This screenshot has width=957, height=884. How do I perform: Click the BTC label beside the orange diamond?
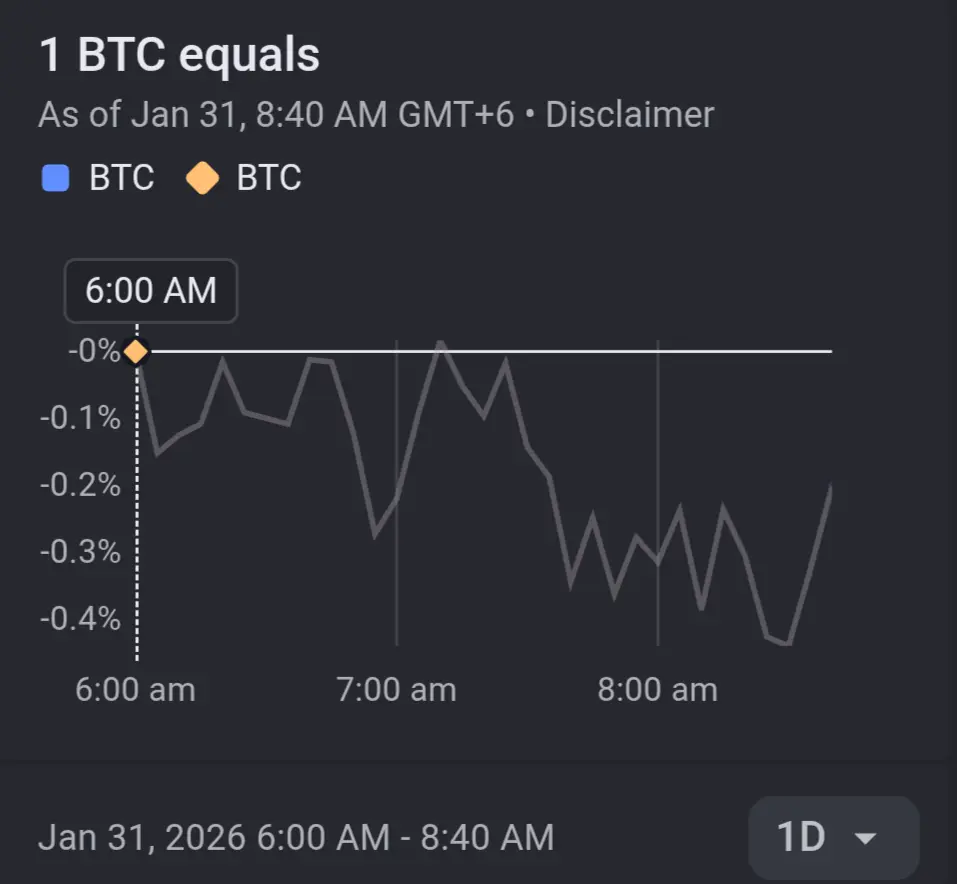pos(269,179)
